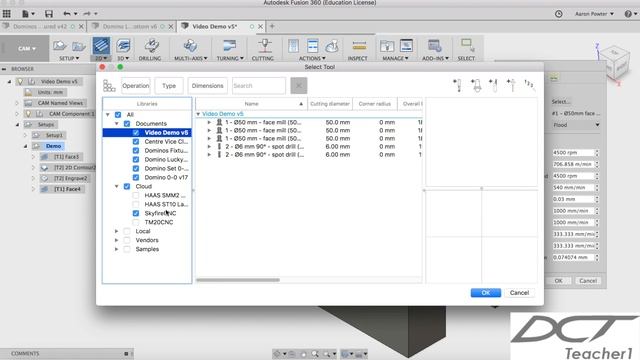Save the document with the Save icon
The height and width of the screenshot is (360, 640).
click(x=49, y=14)
